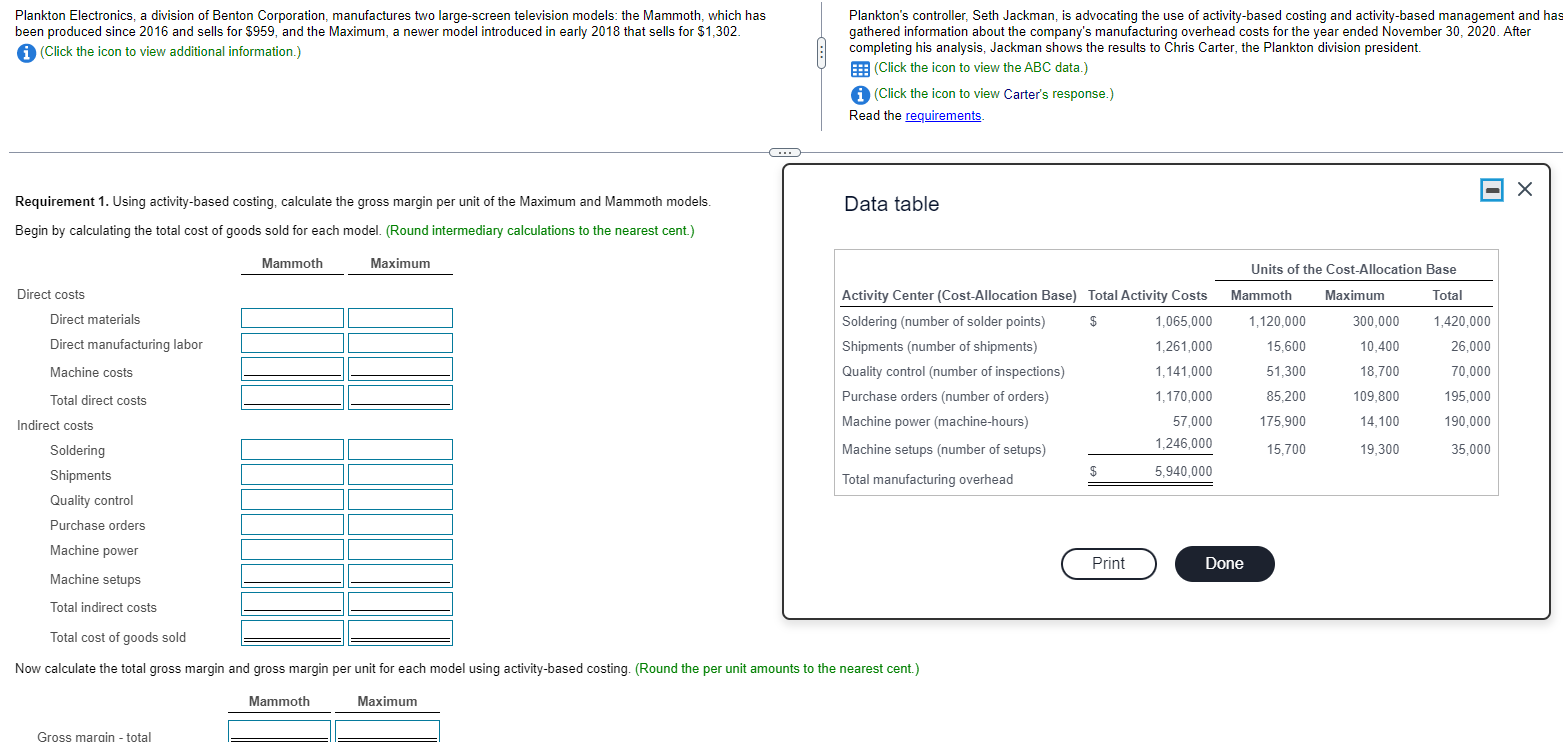Open the ABC data table icon
Viewport: 1563px width, 744px height.
tap(859, 68)
